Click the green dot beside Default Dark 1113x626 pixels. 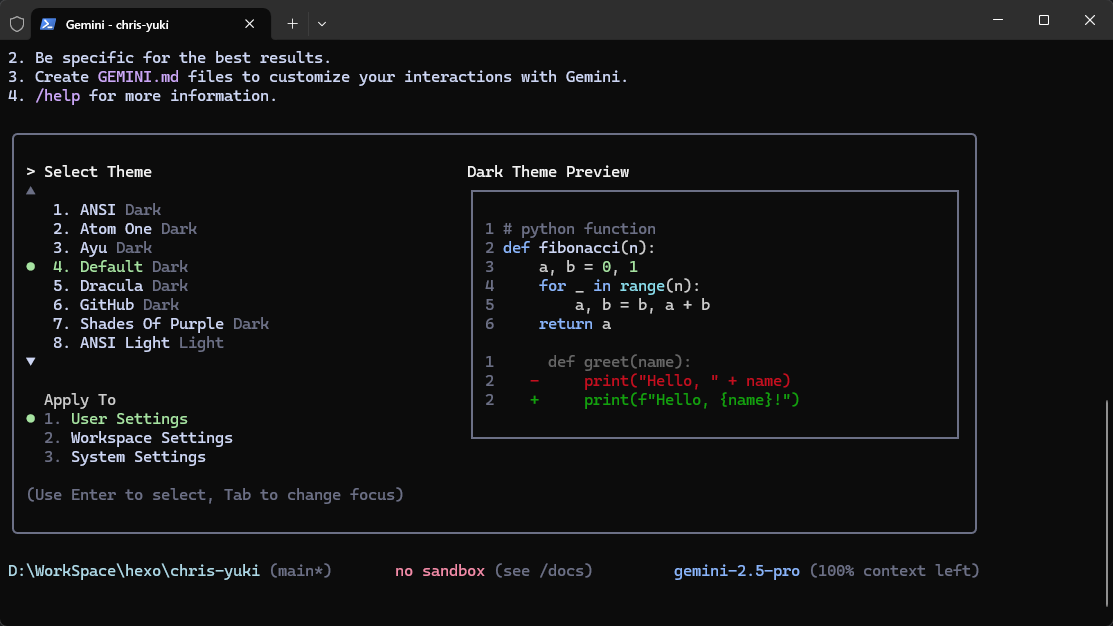[31, 267]
